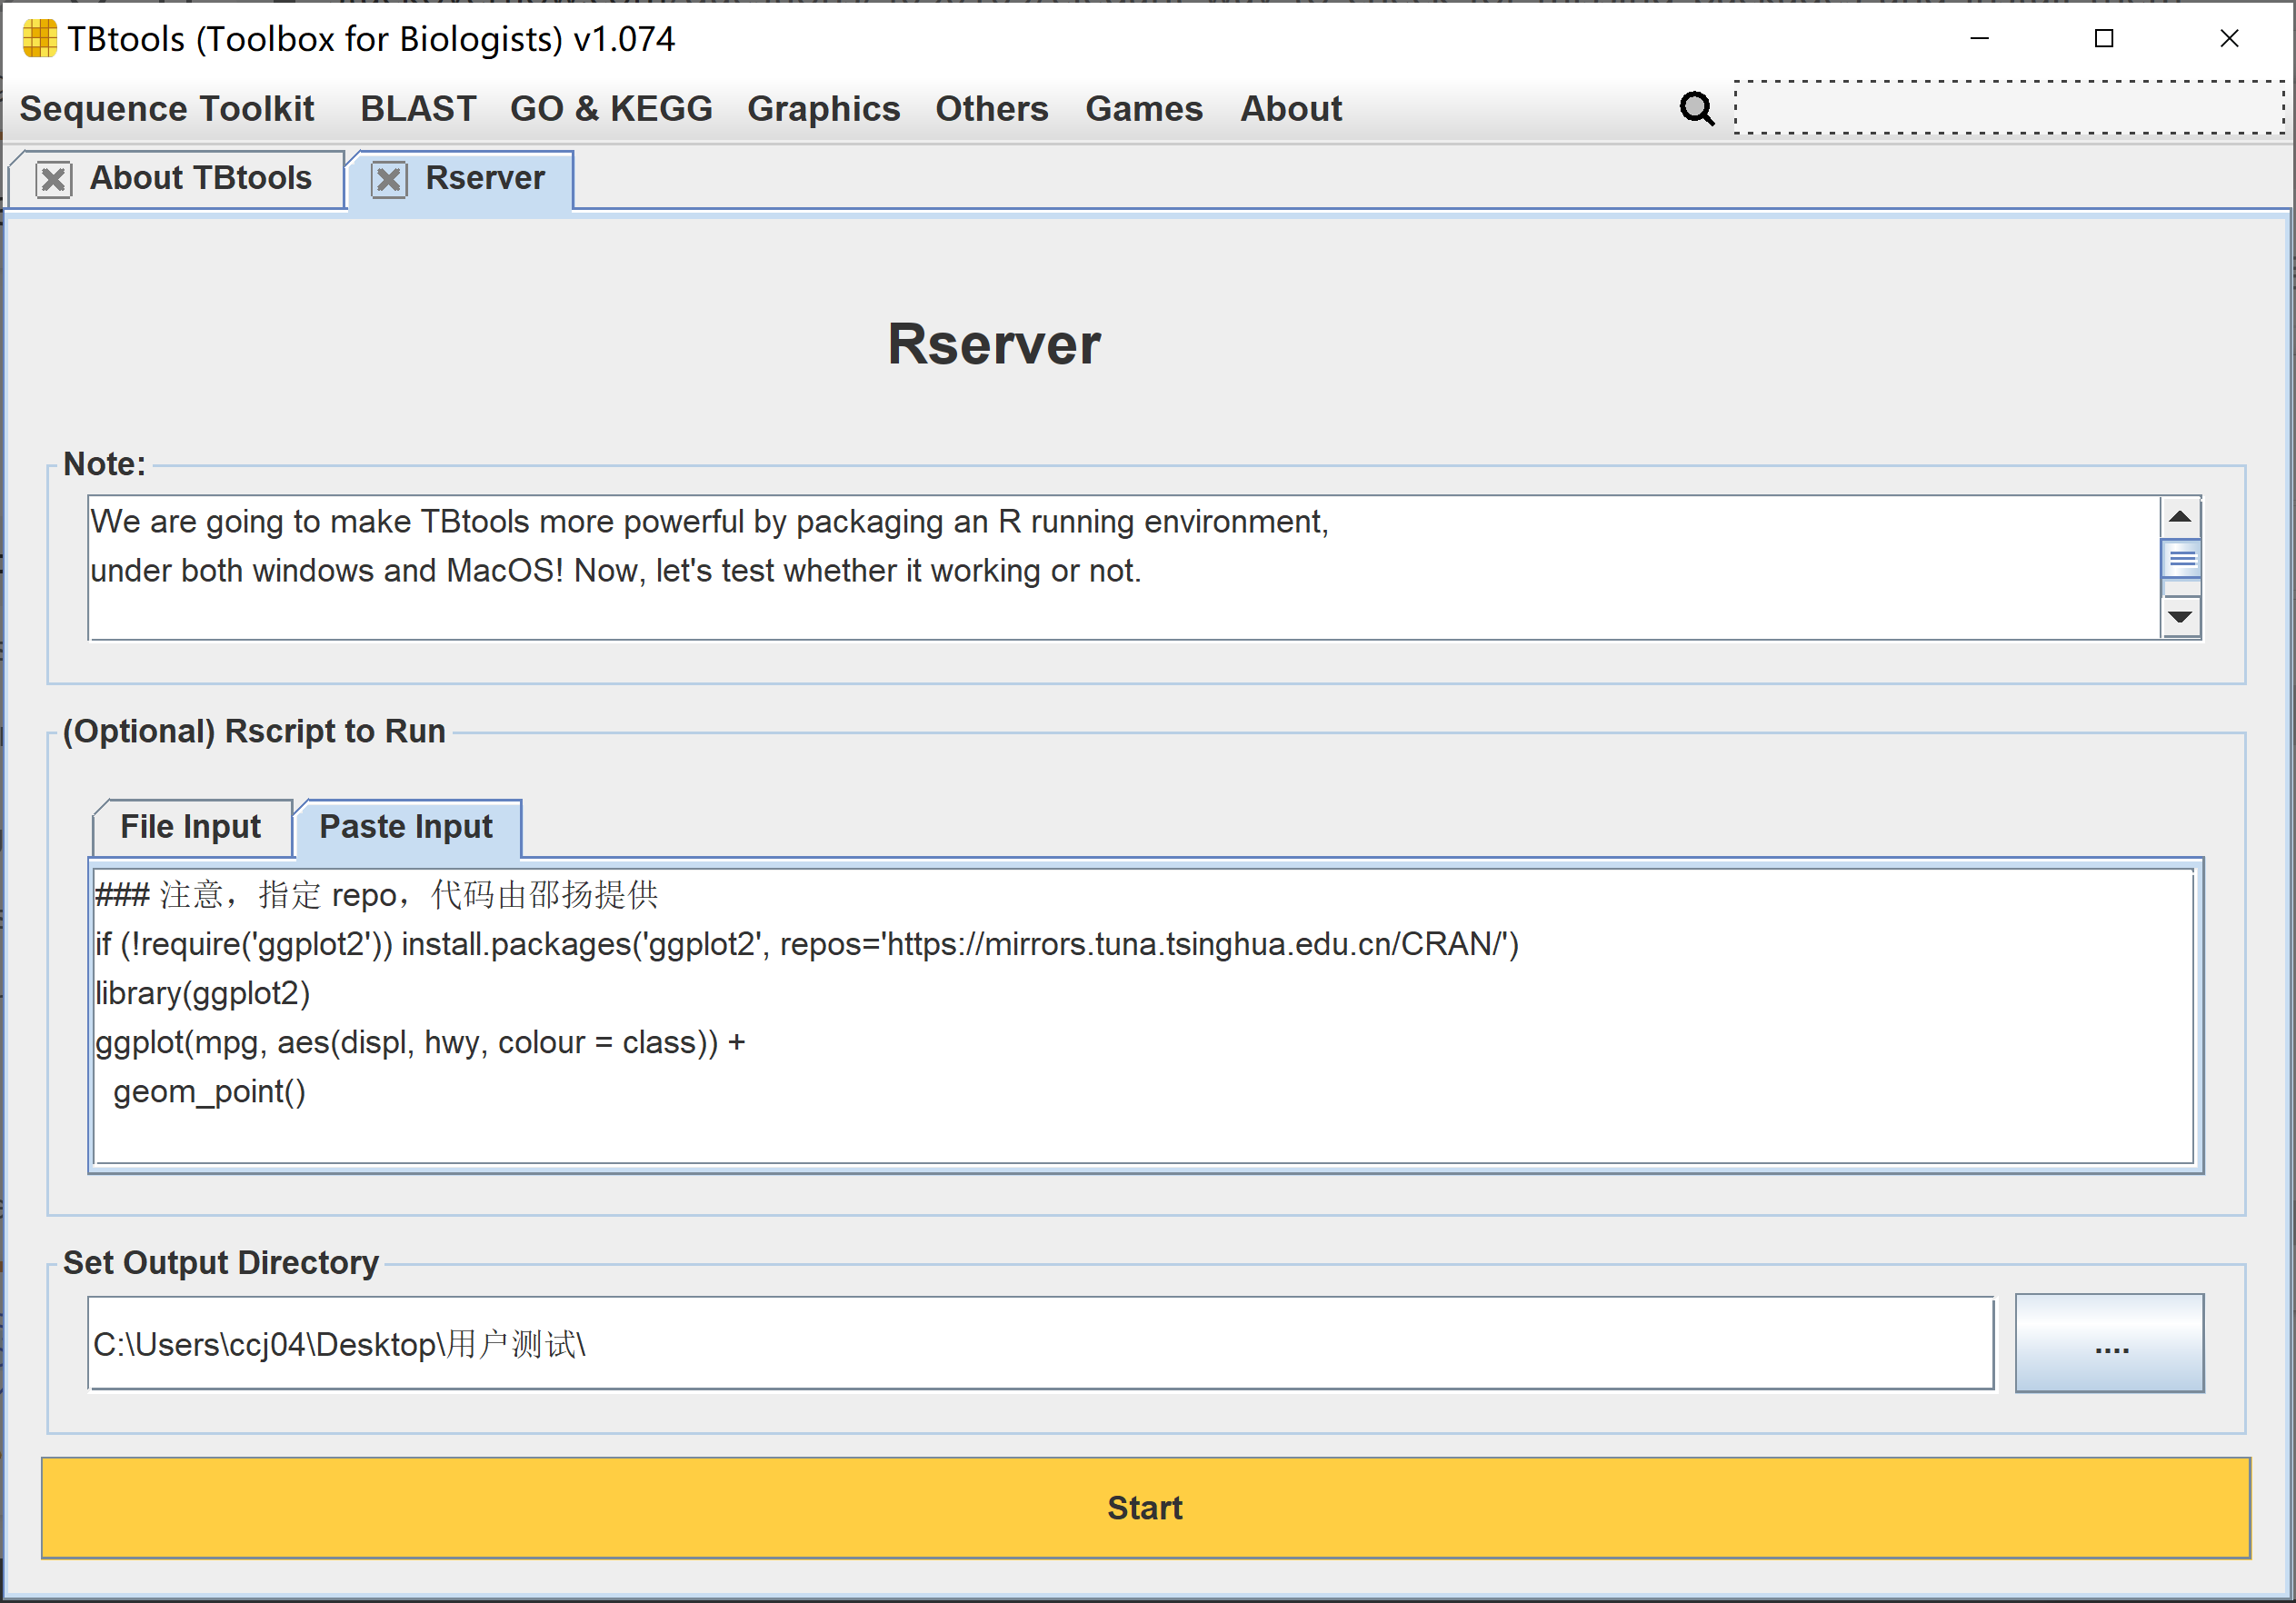Viewport: 2296px width, 1603px height.
Task: Focus the search box in the menu bar
Action: [x=2010, y=107]
